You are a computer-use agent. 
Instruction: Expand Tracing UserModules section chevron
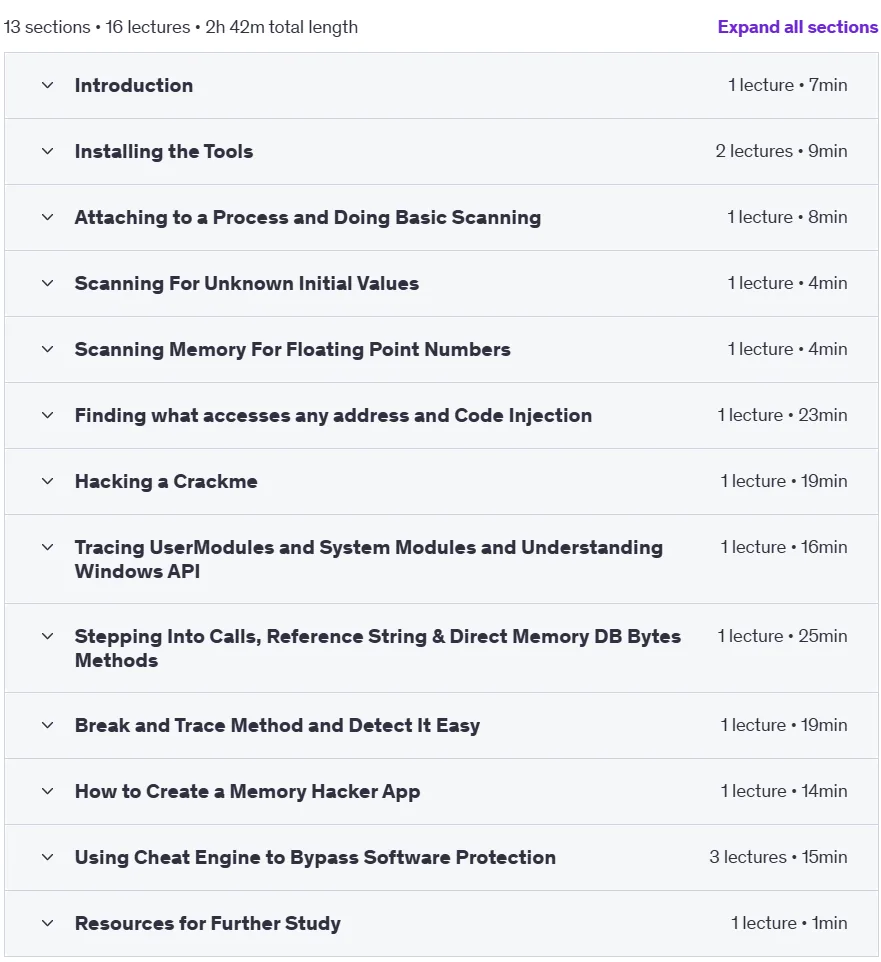click(x=47, y=547)
